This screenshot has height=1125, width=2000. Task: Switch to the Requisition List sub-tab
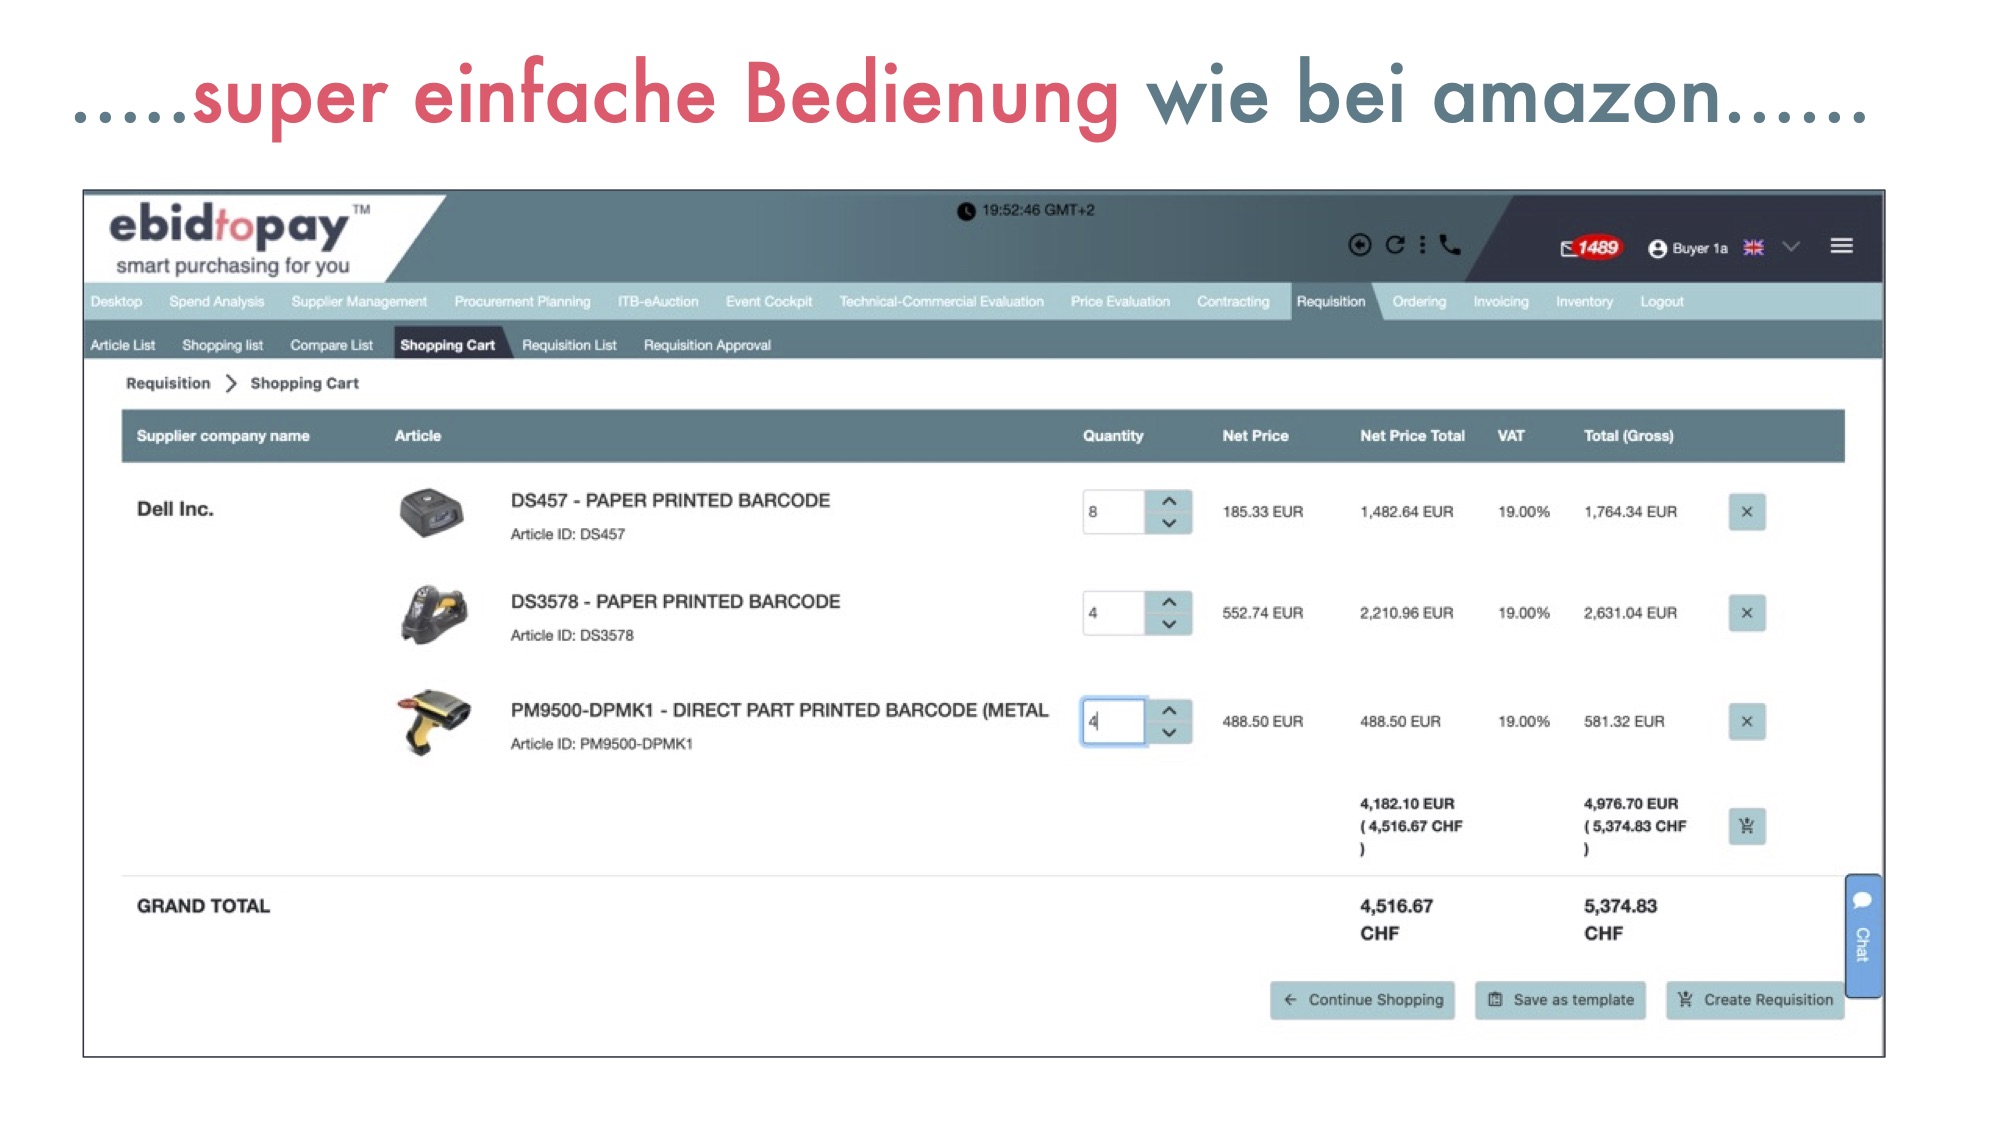point(569,345)
